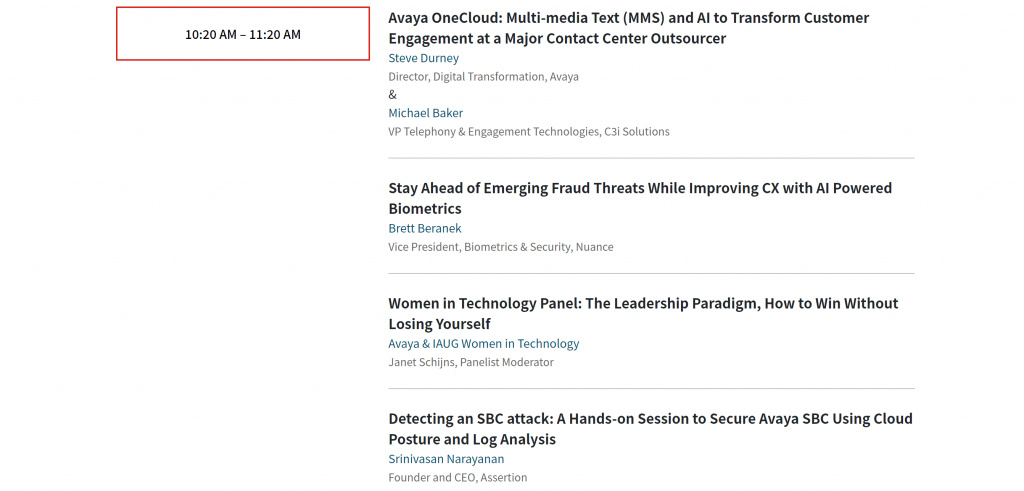1024x491 pixels.
Task: Click Janet Schijns, Panelist Moderator text
Action: (471, 362)
